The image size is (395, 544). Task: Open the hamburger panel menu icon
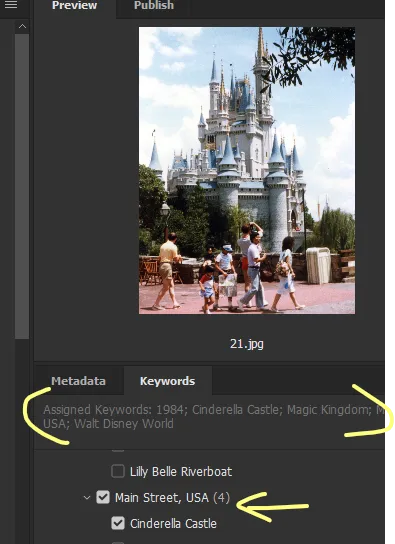tap(11, 5)
